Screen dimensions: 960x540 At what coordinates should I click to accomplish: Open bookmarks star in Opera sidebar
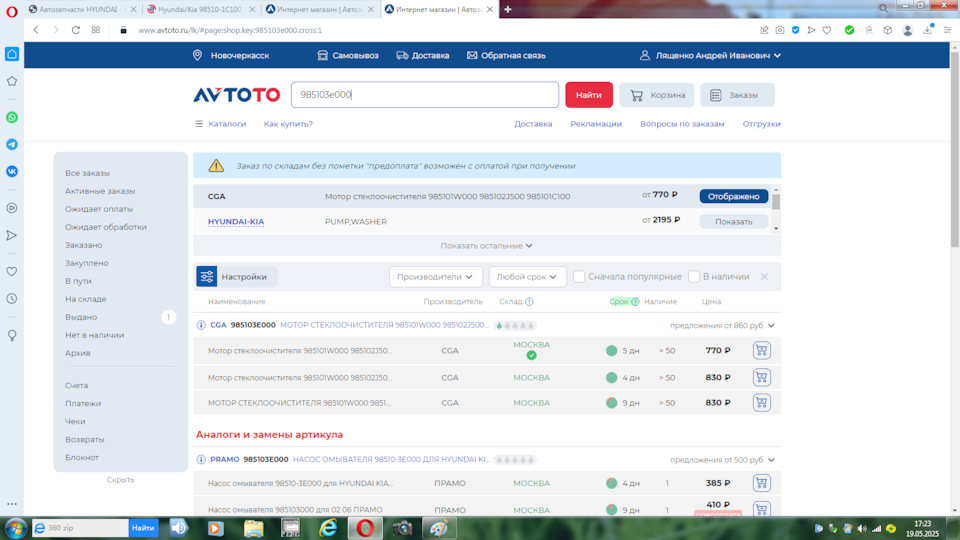12,81
